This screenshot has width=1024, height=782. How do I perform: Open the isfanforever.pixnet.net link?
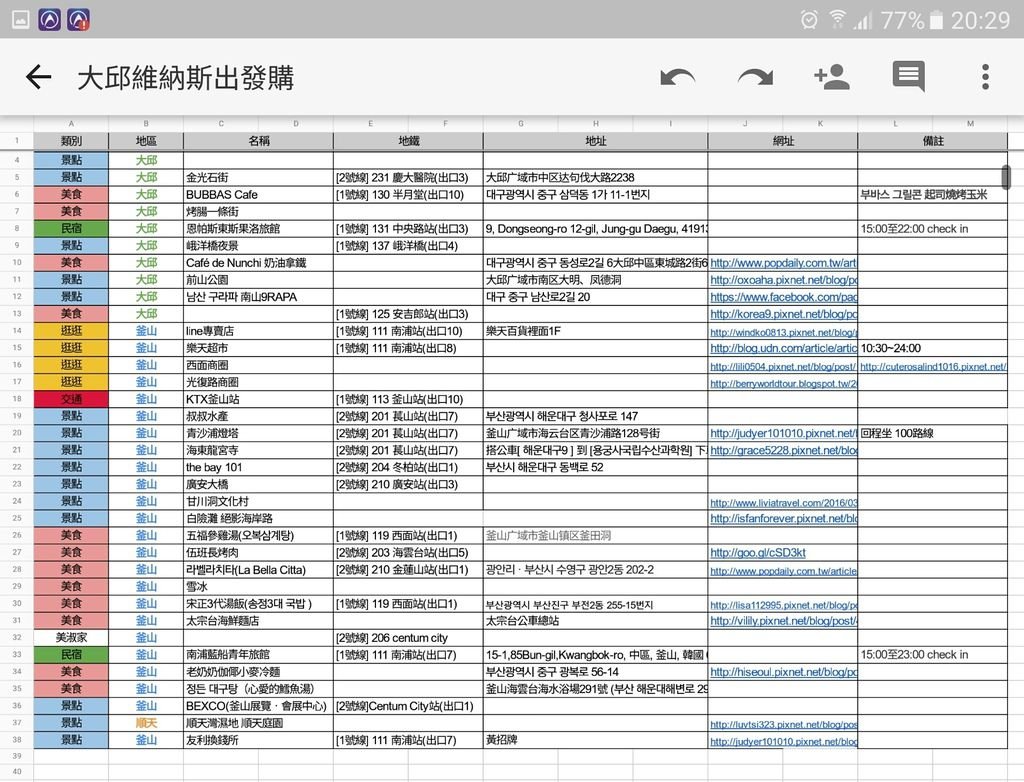pyautogui.click(x=784, y=518)
